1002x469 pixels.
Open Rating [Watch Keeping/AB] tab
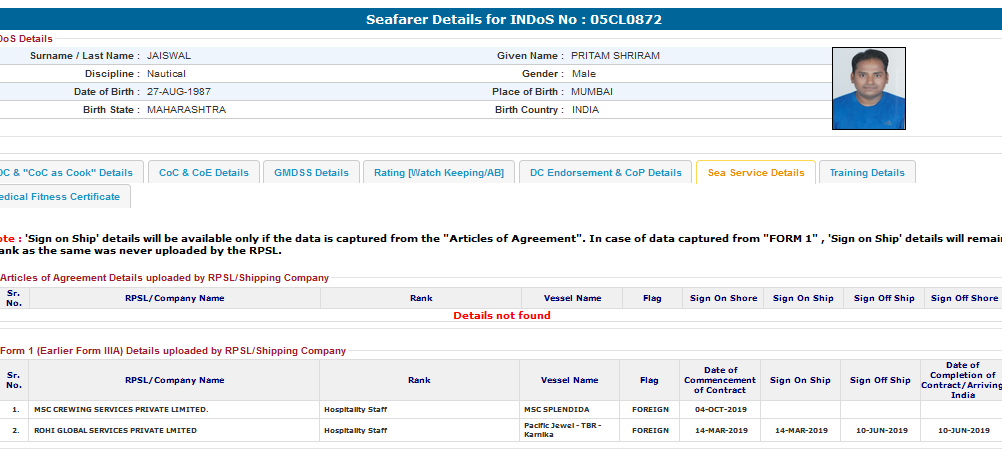439,172
